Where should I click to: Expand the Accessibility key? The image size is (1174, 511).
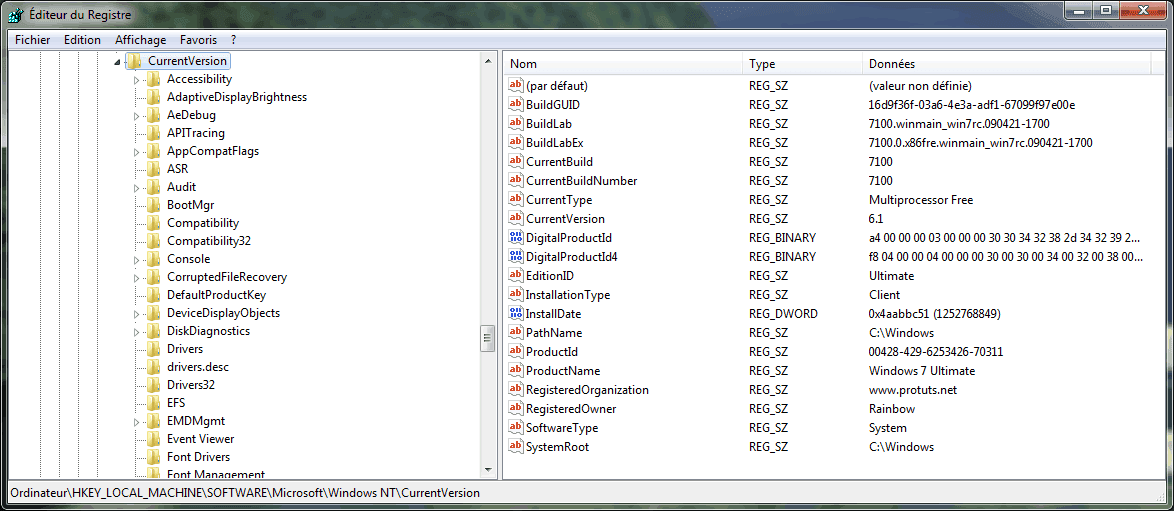tap(136, 79)
